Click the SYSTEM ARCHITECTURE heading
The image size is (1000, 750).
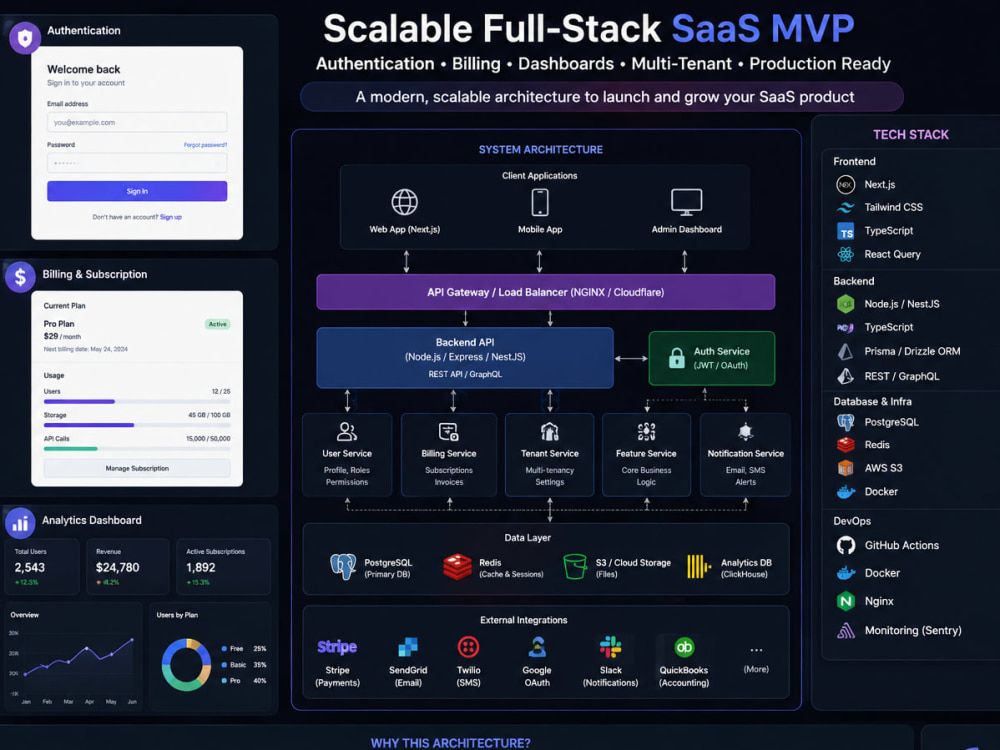point(541,149)
